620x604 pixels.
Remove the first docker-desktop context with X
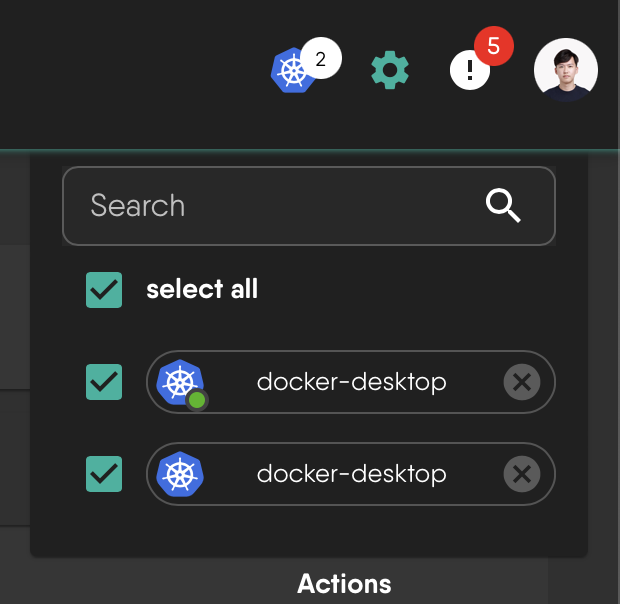(521, 381)
